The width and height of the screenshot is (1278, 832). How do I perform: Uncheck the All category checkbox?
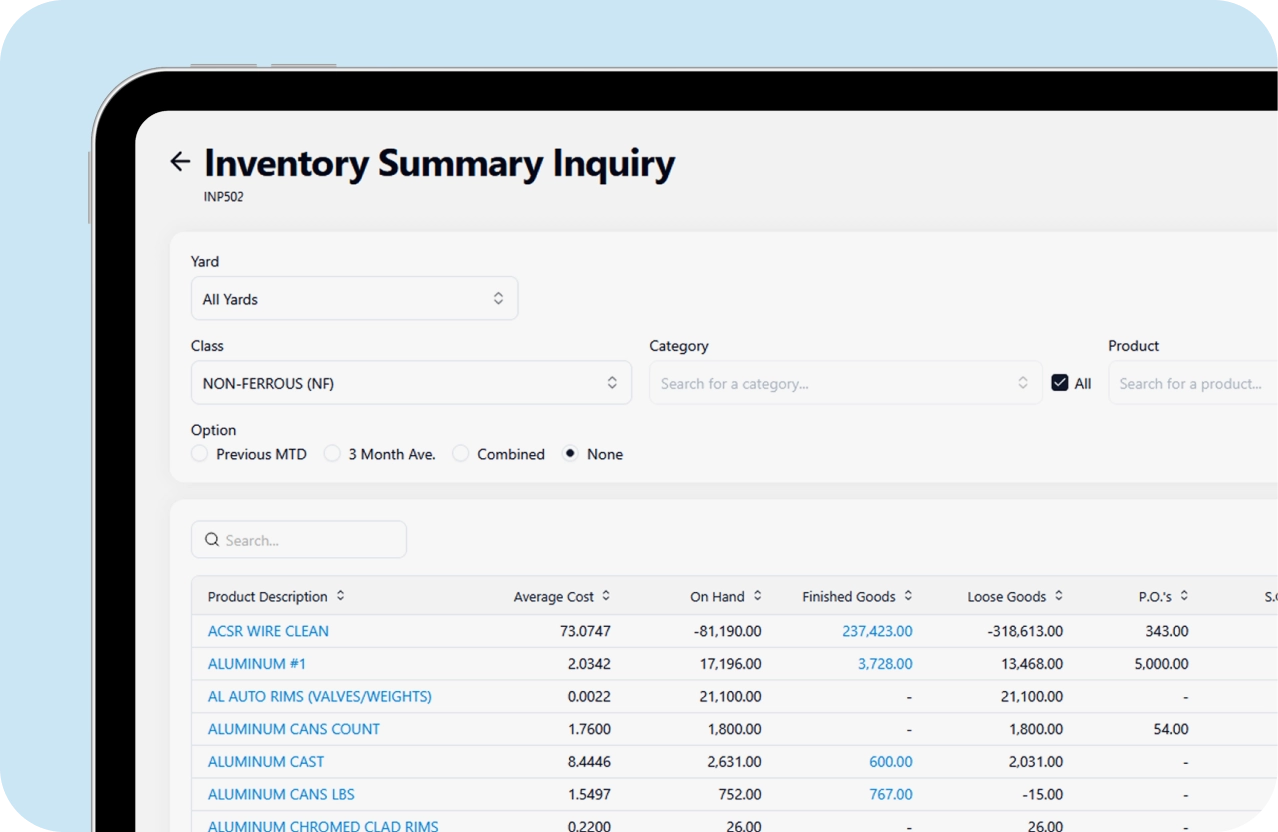pos(1060,383)
